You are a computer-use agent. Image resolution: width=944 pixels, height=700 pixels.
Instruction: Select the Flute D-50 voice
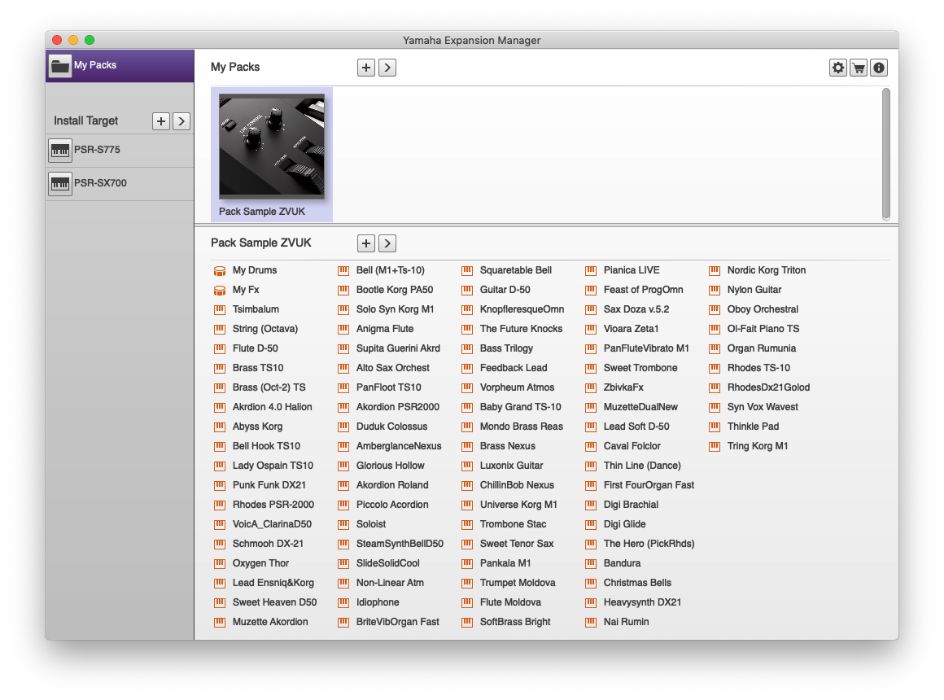(x=255, y=348)
